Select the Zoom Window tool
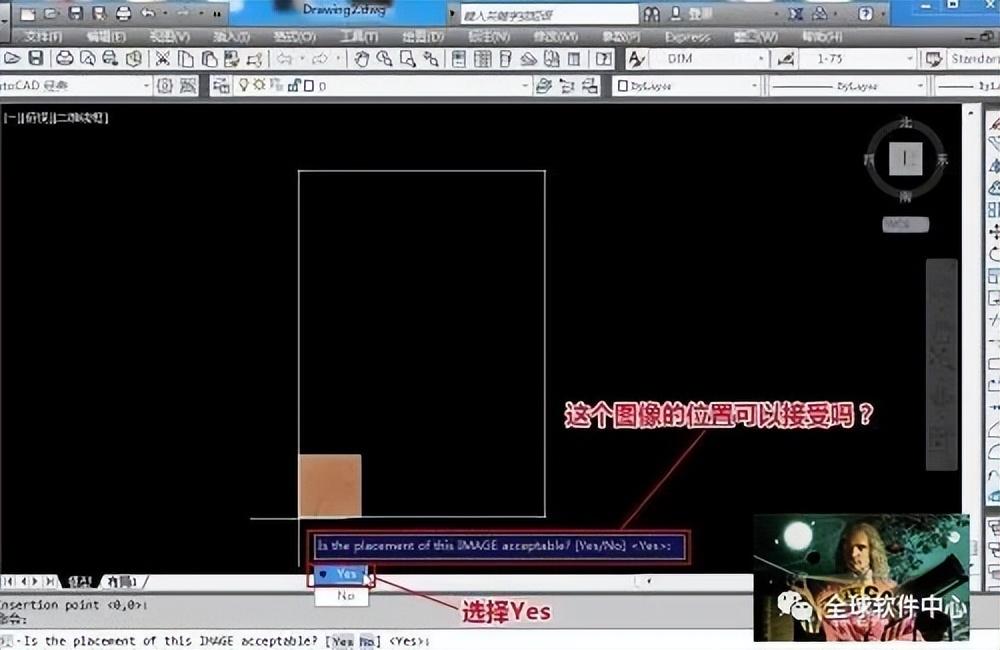The height and width of the screenshot is (650, 1000). [408, 59]
